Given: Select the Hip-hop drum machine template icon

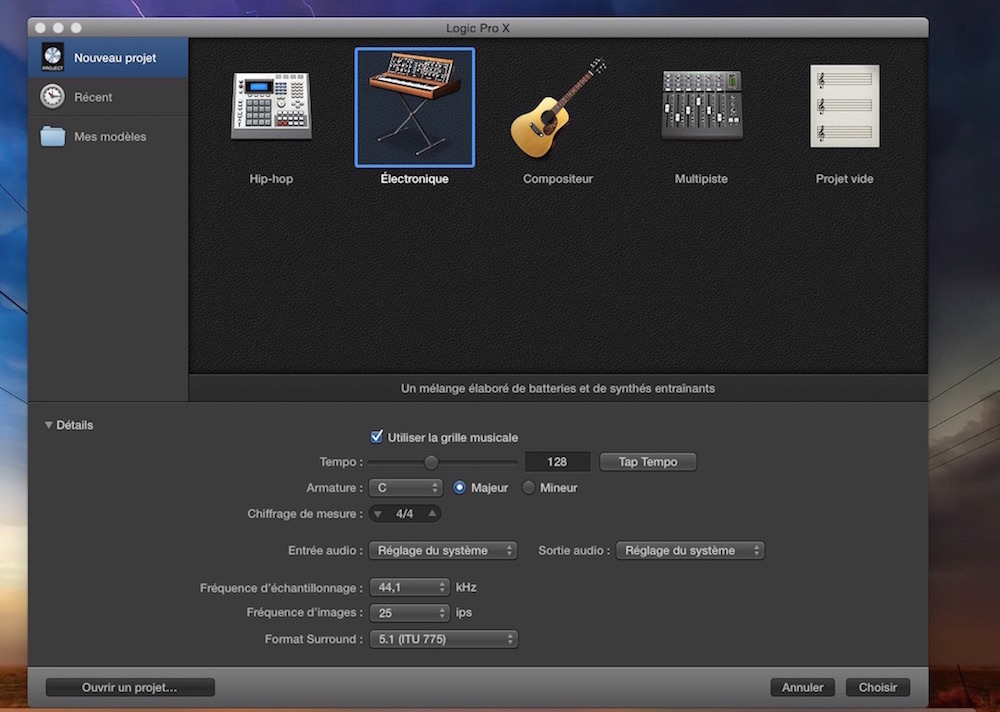Looking at the screenshot, I should 272,106.
